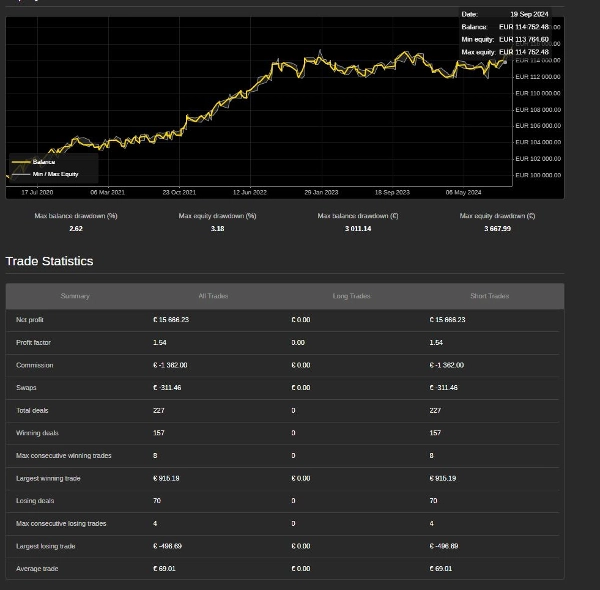The width and height of the screenshot is (600, 590).
Task: Click the 17 Jul 2020 date on chart axis
Action: (x=37, y=192)
